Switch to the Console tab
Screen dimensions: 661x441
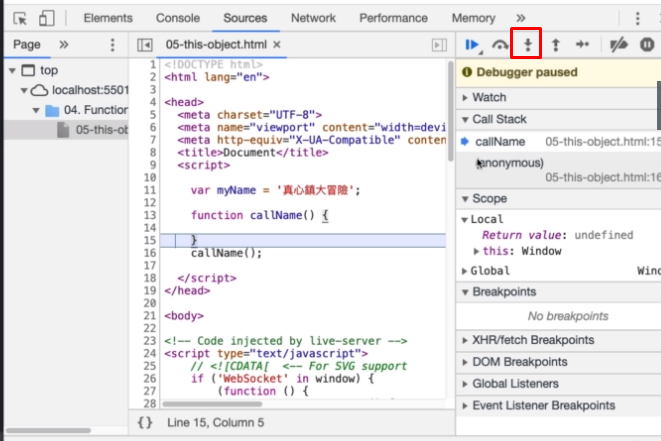click(x=178, y=18)
